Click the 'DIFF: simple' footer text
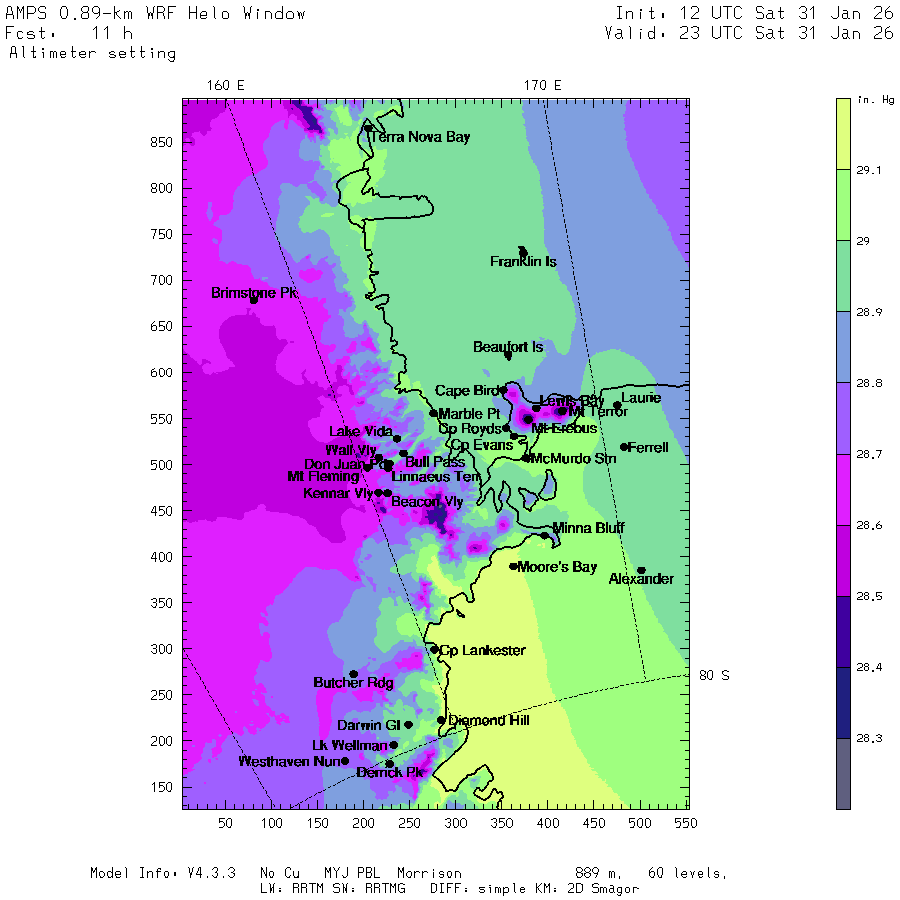The height and width of the screenshot is (900, 900). (x=476, y=889)
